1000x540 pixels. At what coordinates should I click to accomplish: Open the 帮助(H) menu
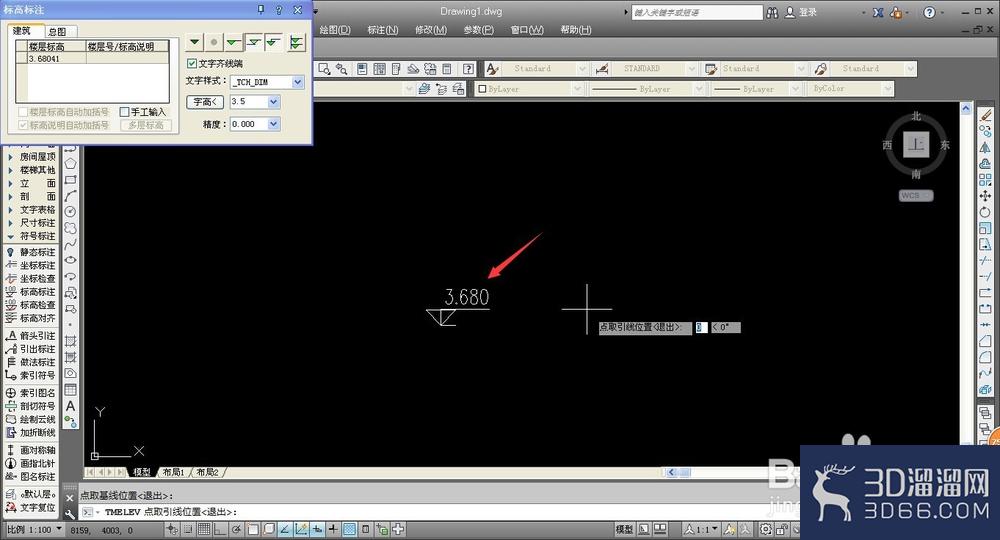pyautogui.click(x=575, y=30)
